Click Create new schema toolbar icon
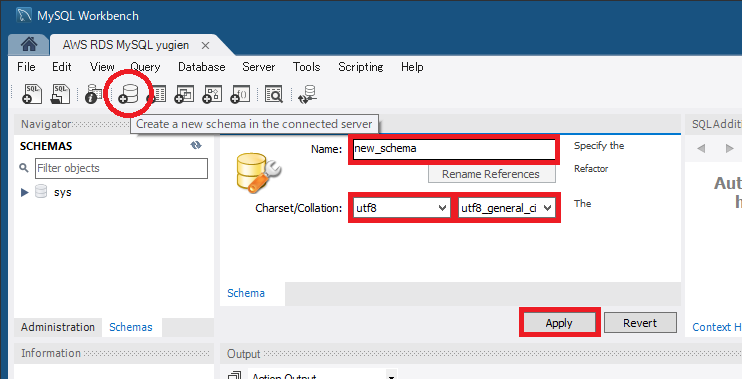Screen dimensions: 742x379 (128, 94)
